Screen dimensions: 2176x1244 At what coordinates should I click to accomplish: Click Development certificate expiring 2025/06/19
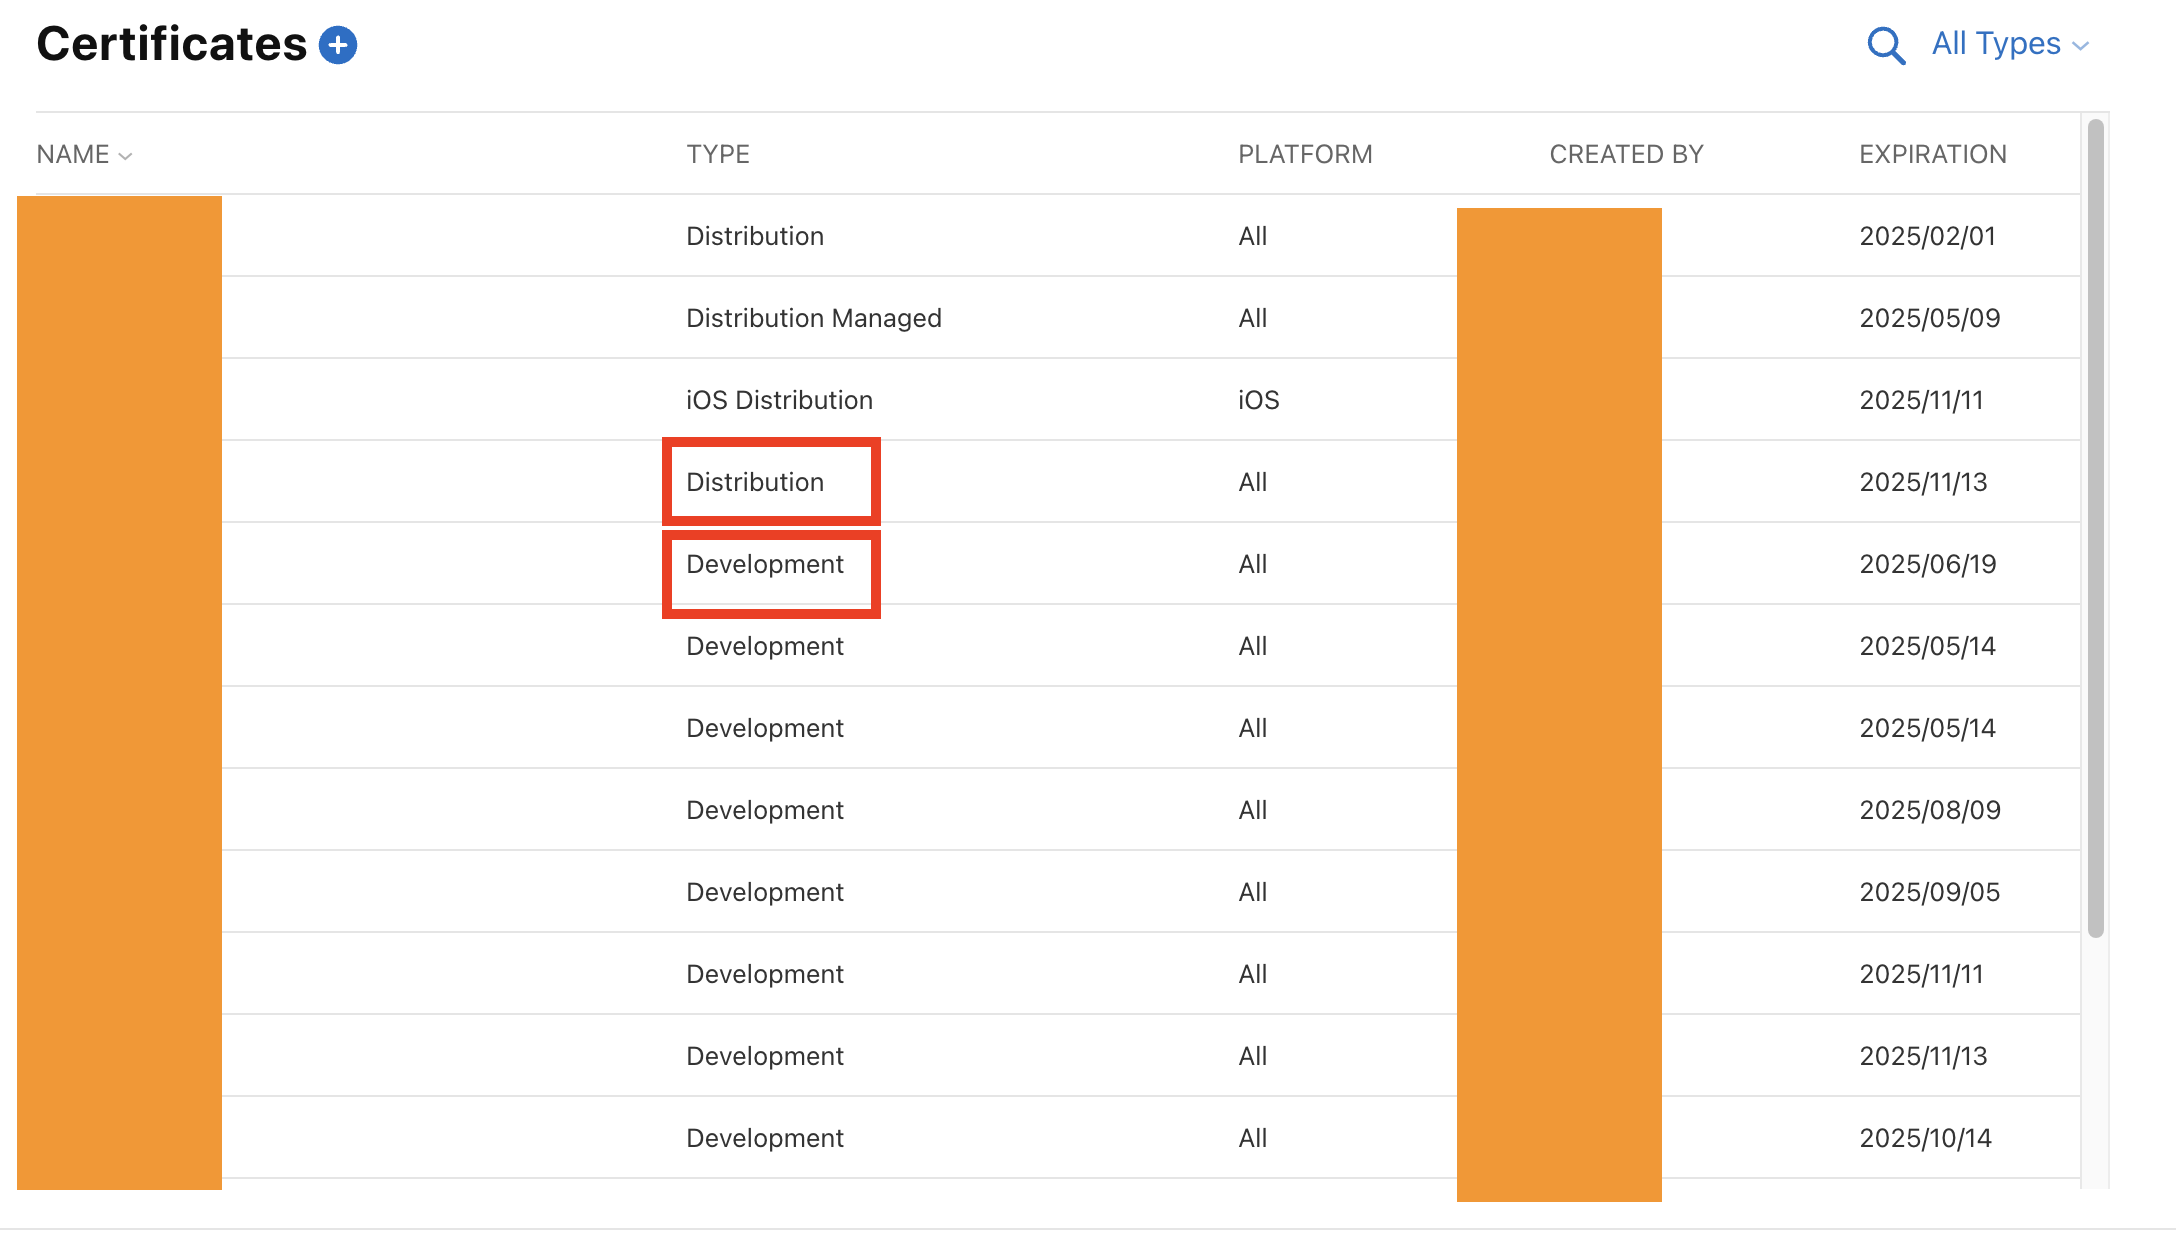click(765, 564)
